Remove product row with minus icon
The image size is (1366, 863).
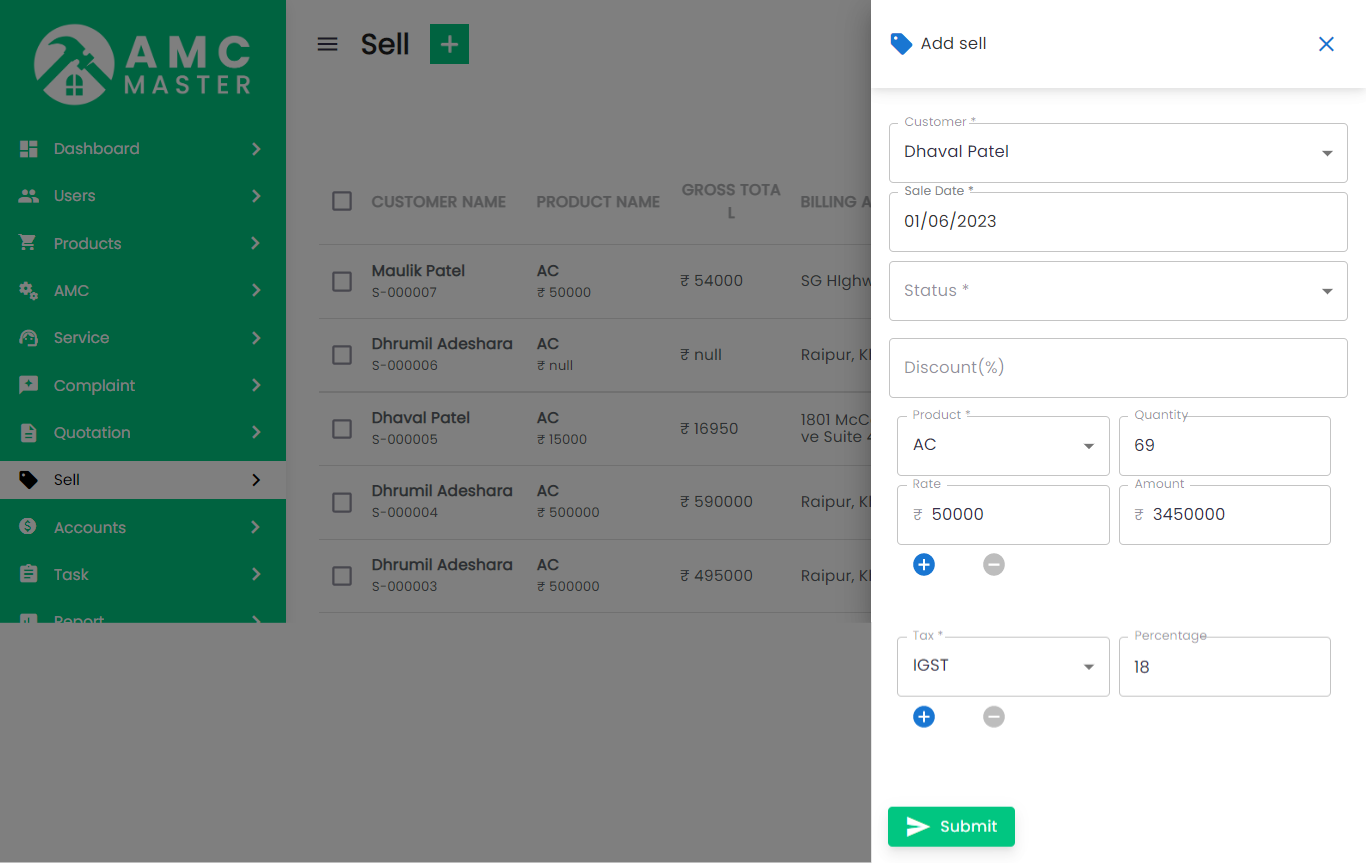coord(993,565)
